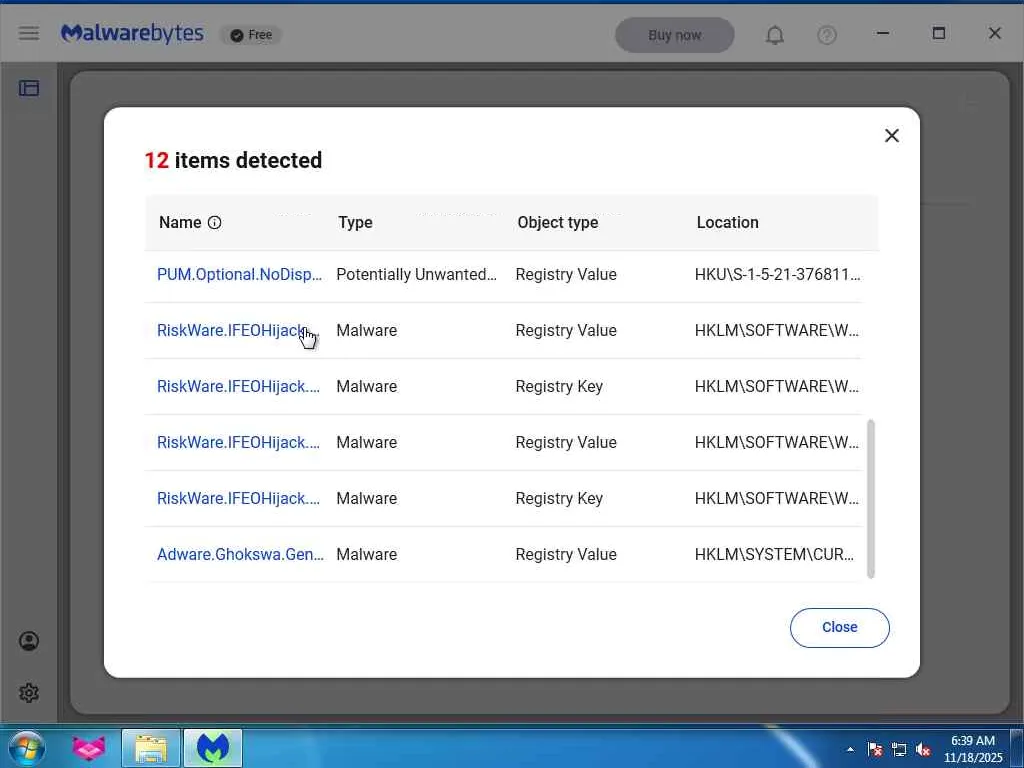This screenshot has width=1024, height=768.
Task: Open the clock showing 6:39 AM
Action: tap(973, 748)
